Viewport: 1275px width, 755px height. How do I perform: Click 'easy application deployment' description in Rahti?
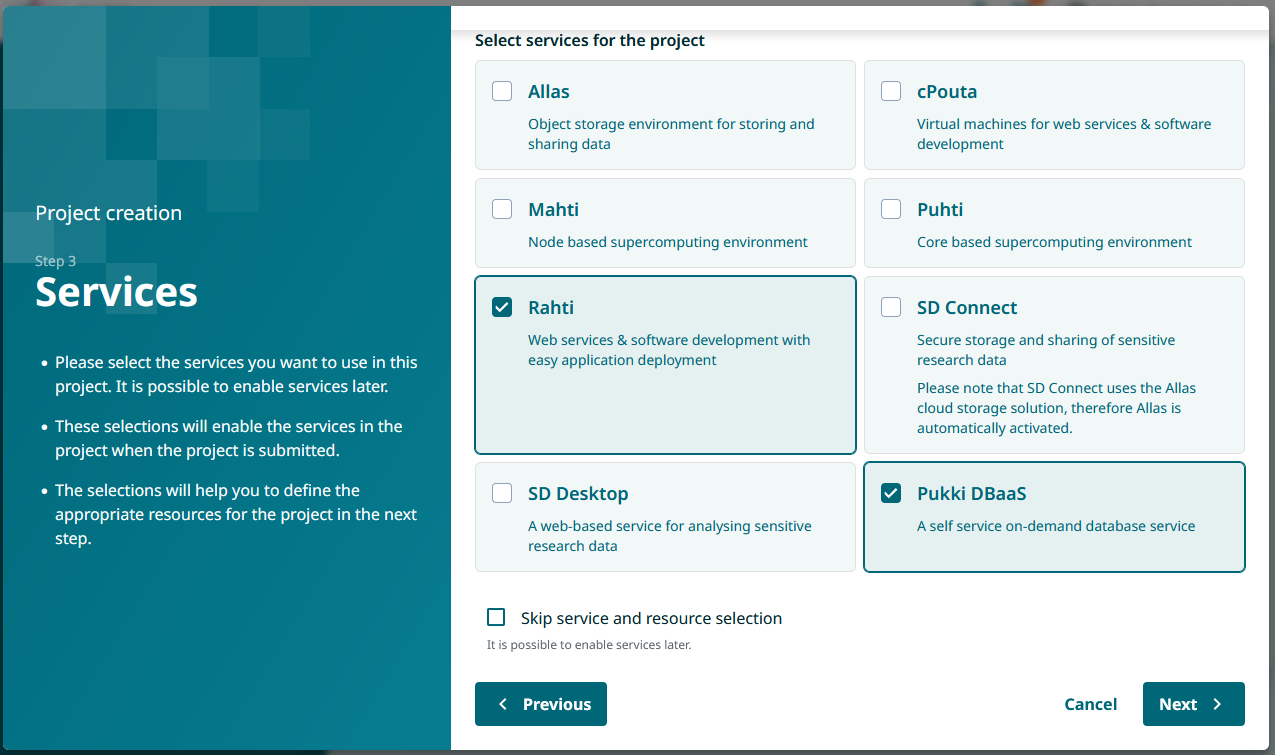click(669, 350)
